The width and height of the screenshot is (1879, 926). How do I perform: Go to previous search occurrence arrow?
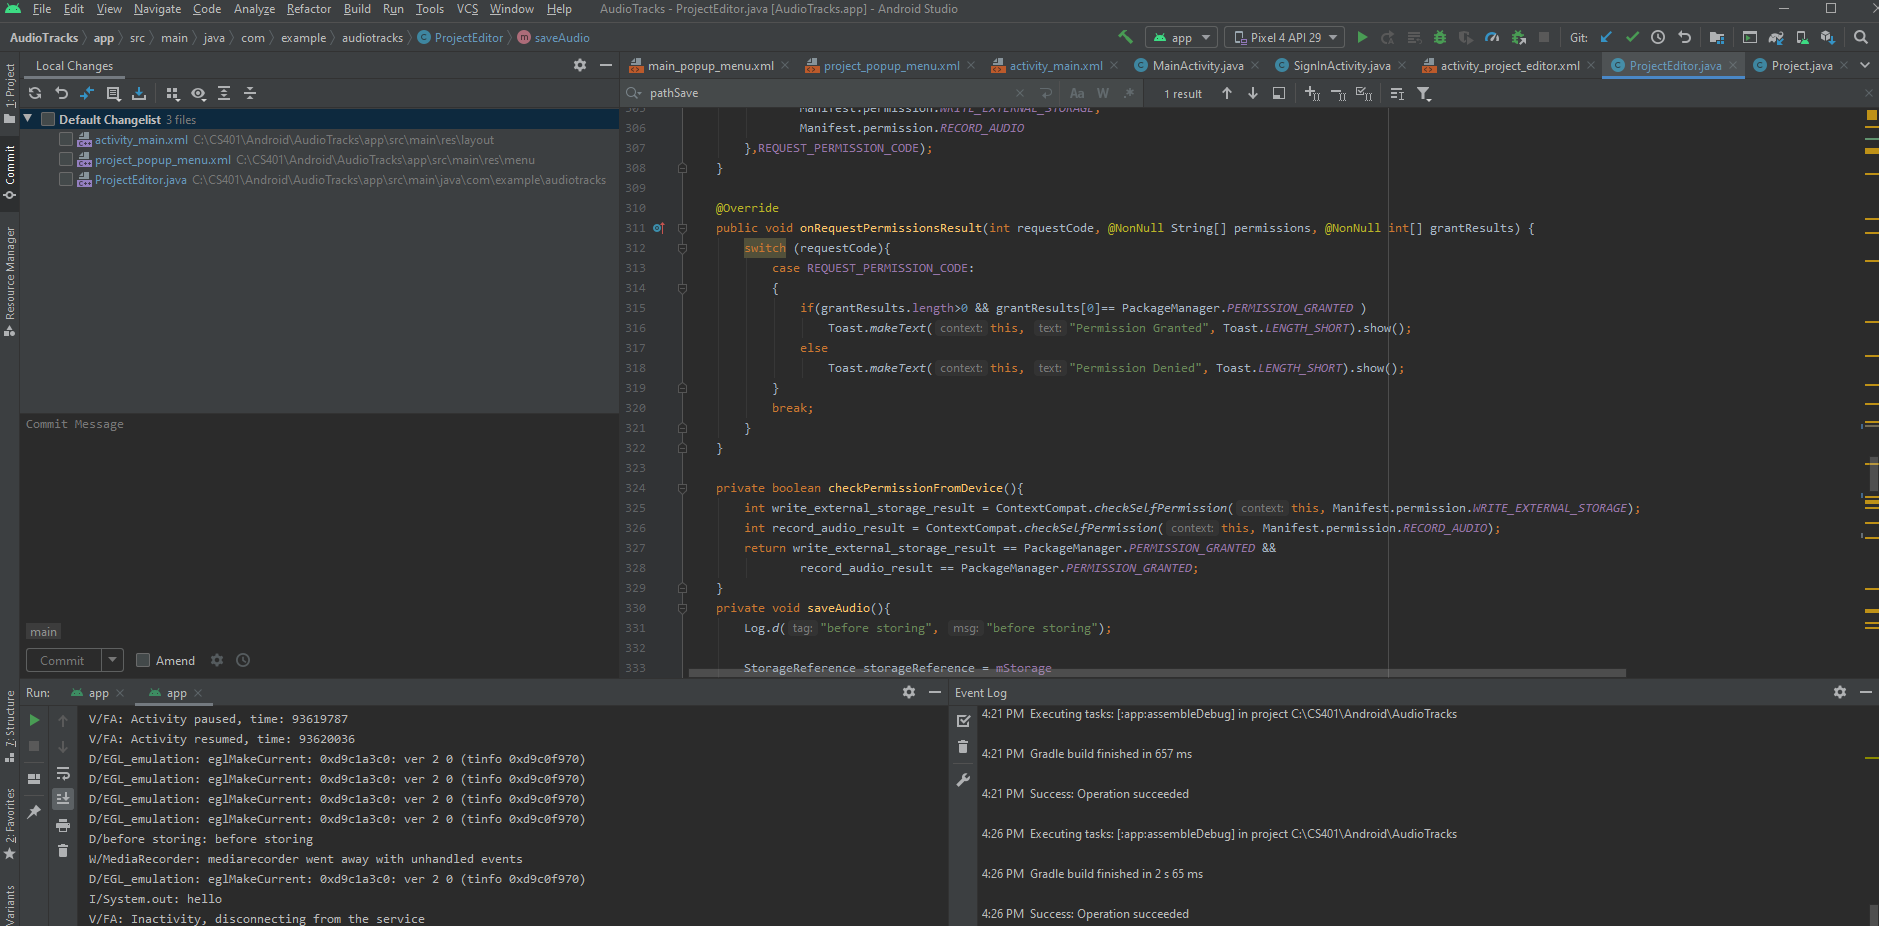1227,93
